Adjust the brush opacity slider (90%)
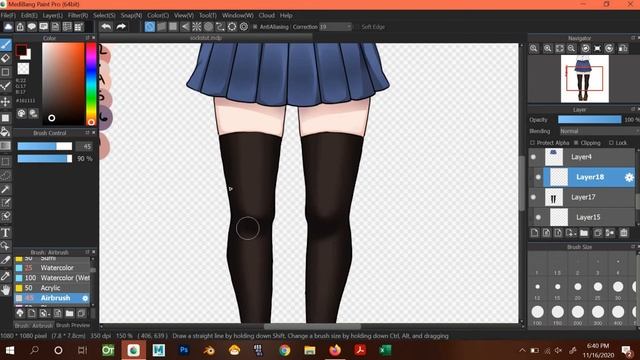This screenshot has height=360, width=640. tap(44, 159)
